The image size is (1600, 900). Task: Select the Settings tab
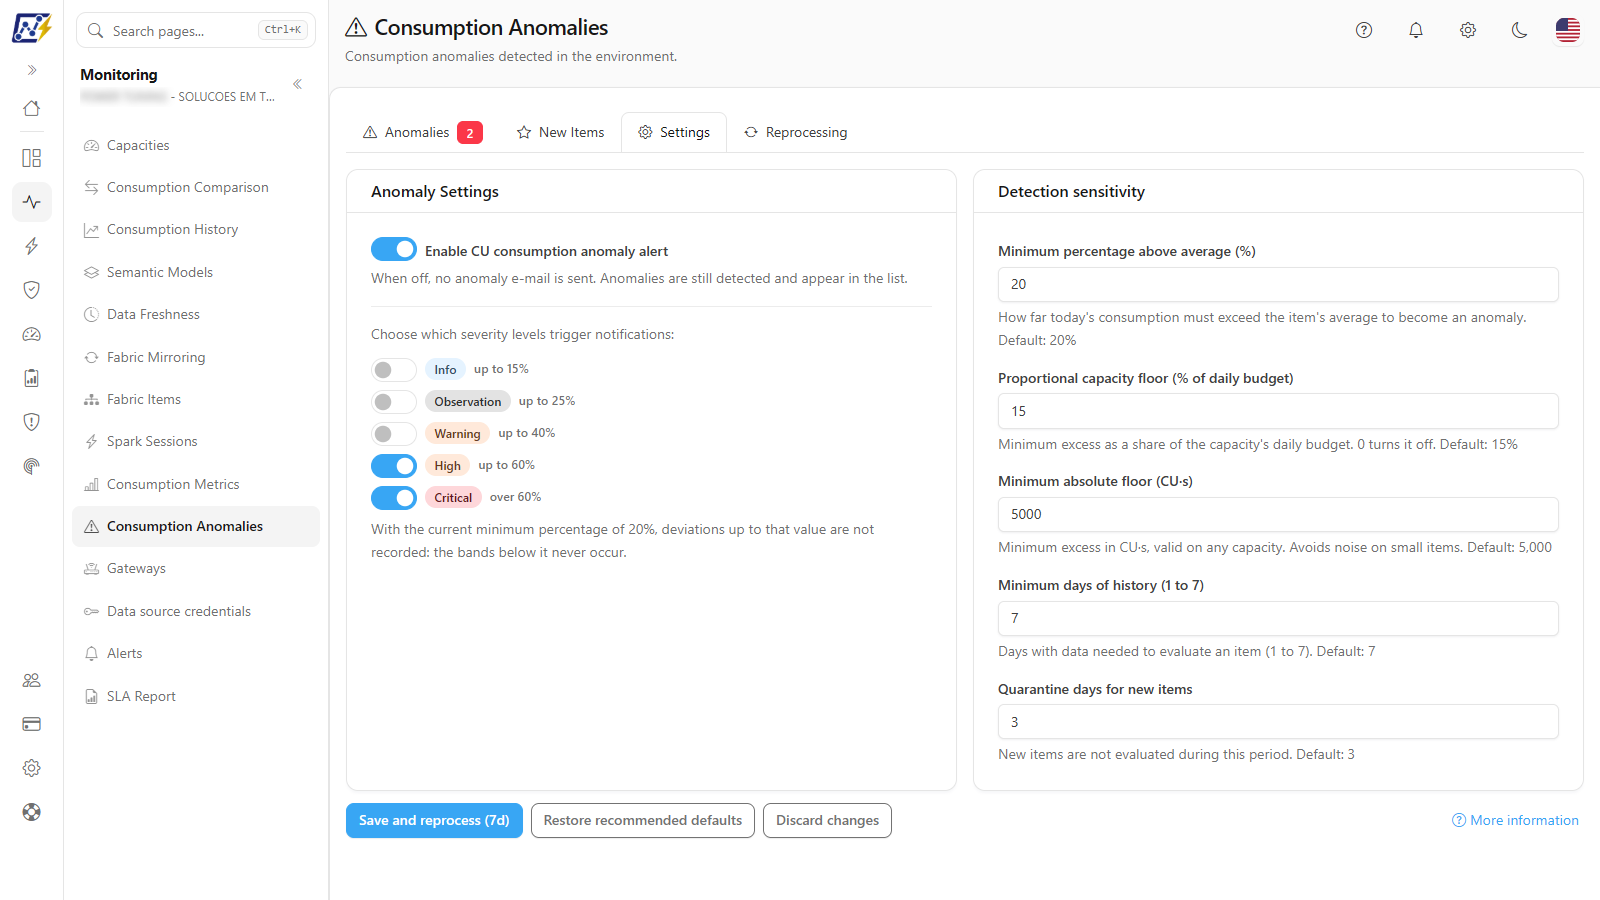[x=674, y=132]
